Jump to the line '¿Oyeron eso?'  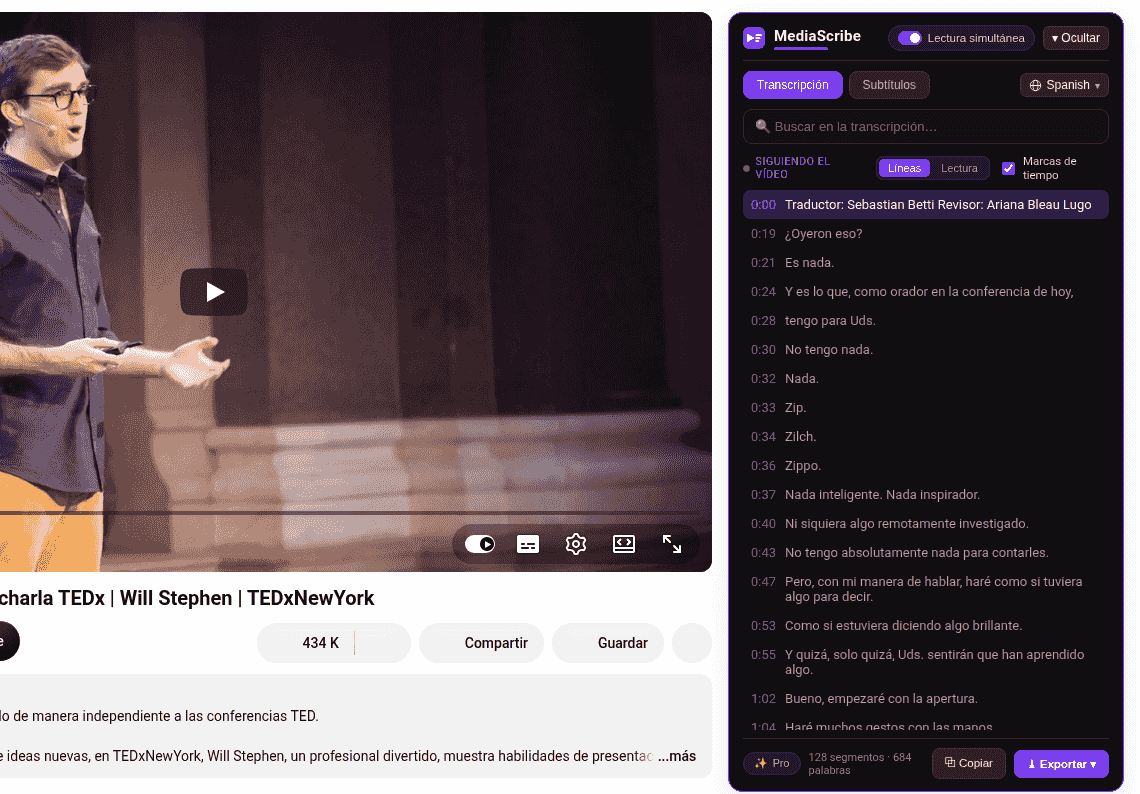pos(926,233)
